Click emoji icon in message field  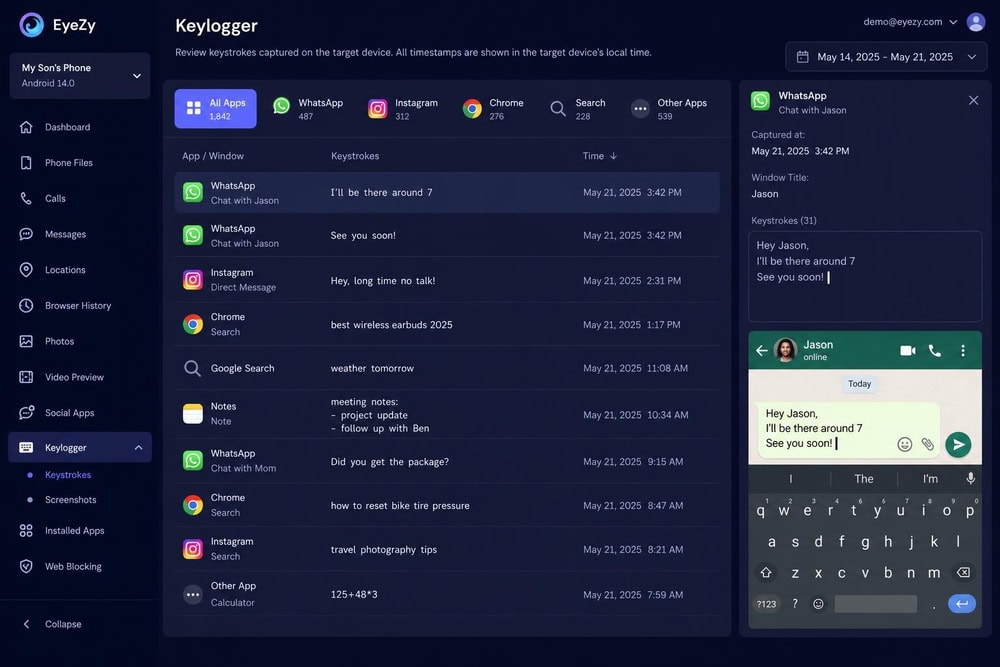904,444
